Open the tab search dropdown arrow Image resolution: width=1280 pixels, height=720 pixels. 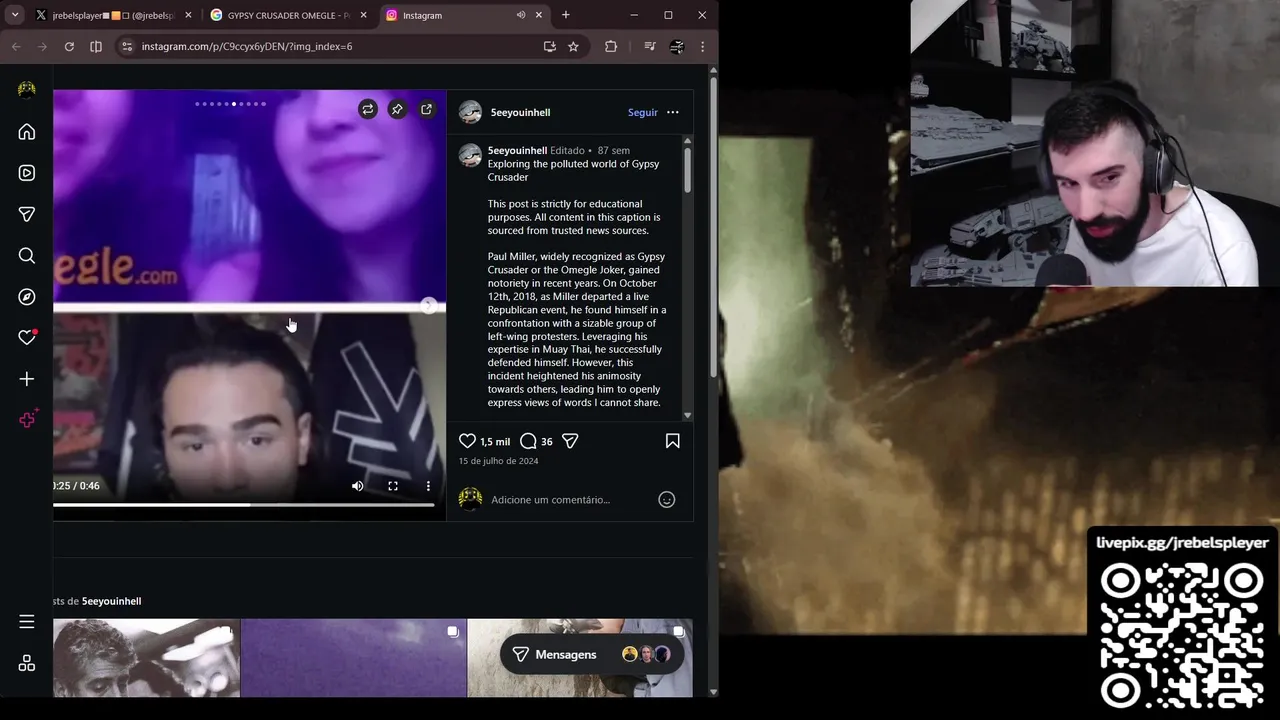[x=15, y=15]
